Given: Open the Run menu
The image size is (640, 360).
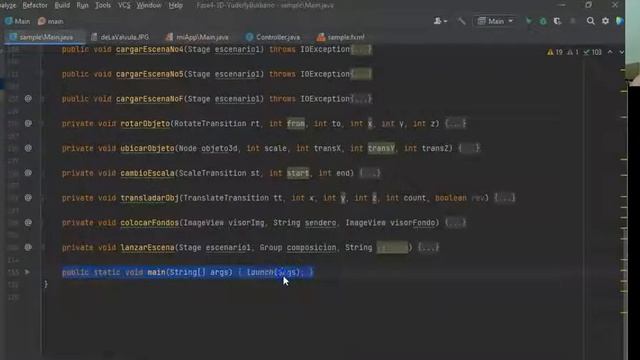Looking at the screenshot, I should (82, 5).
